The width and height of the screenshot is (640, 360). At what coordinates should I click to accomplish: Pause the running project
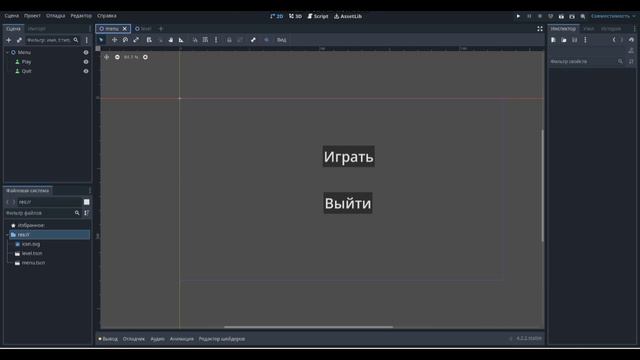(529, 16)
